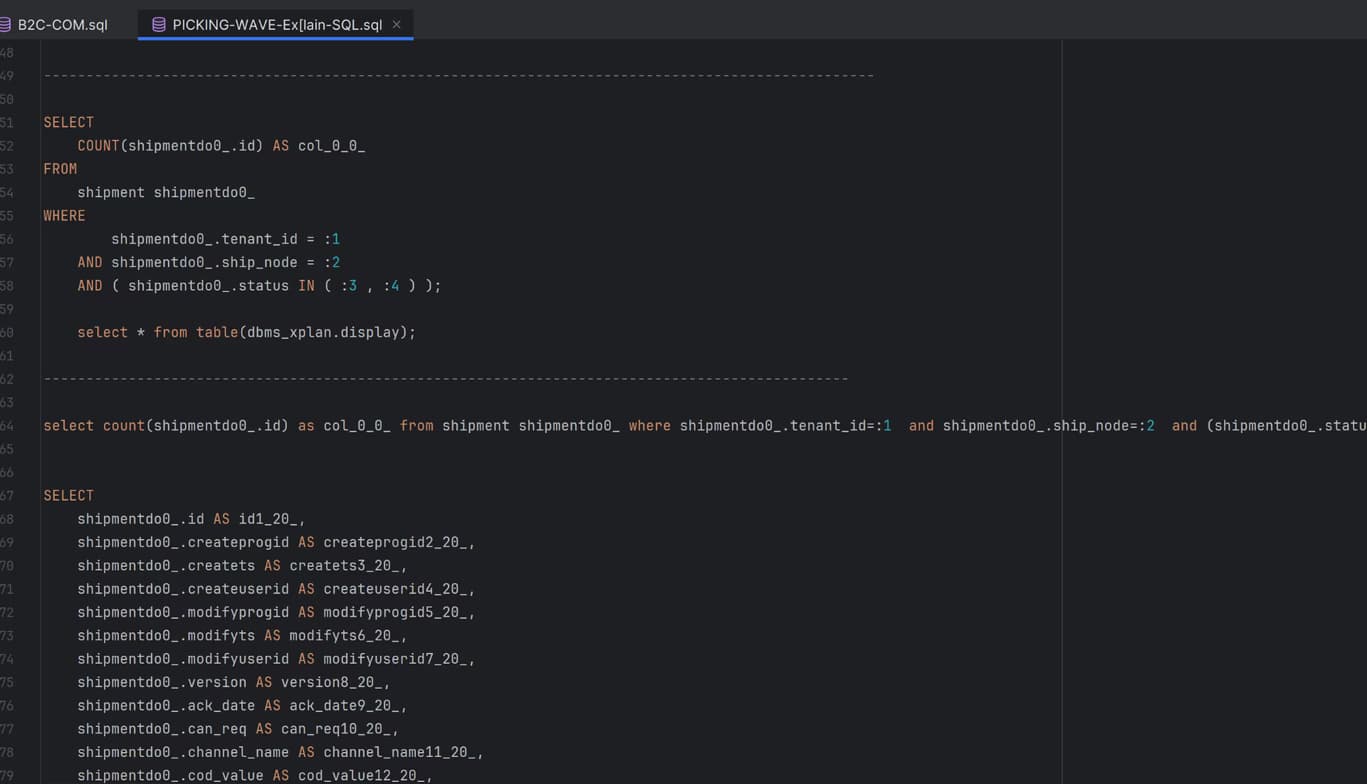Click the tenant_id bind parameter :1
The image size is (1367, 784).
pos(332,239)
